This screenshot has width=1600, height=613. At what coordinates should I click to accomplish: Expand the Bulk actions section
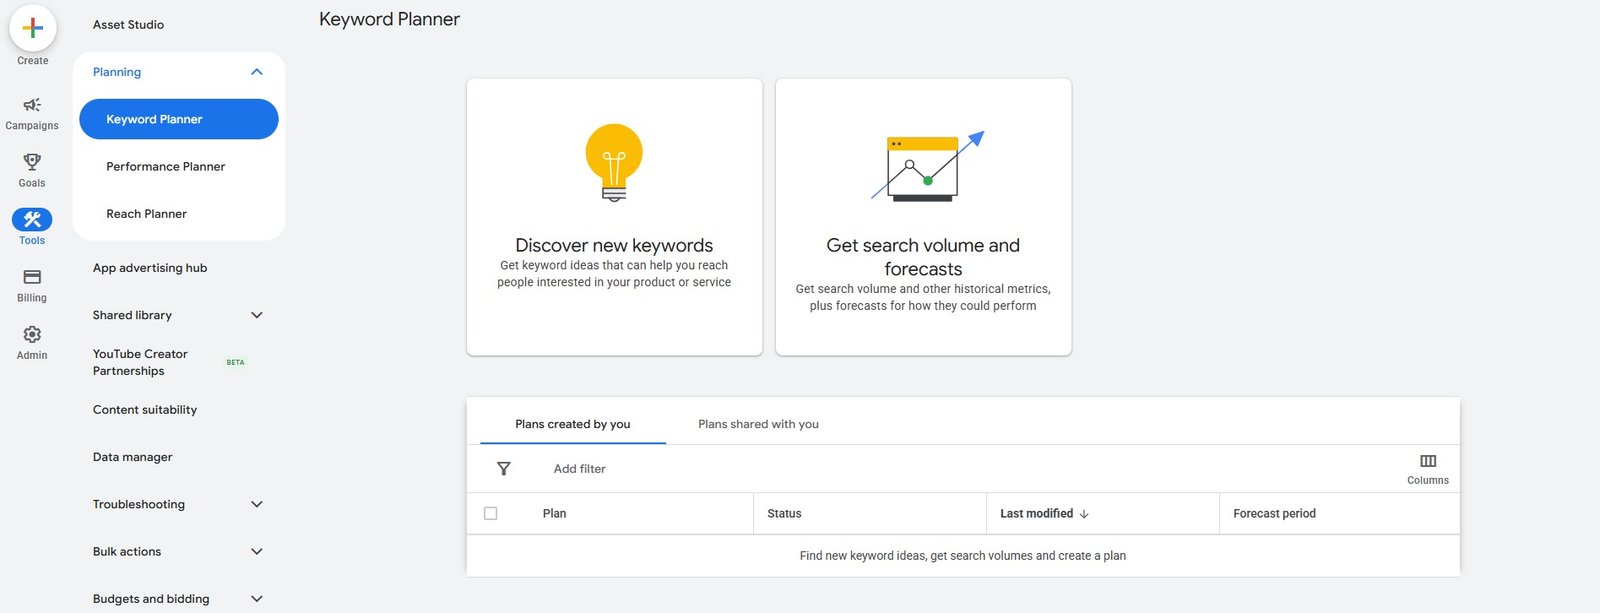[257, 551]
